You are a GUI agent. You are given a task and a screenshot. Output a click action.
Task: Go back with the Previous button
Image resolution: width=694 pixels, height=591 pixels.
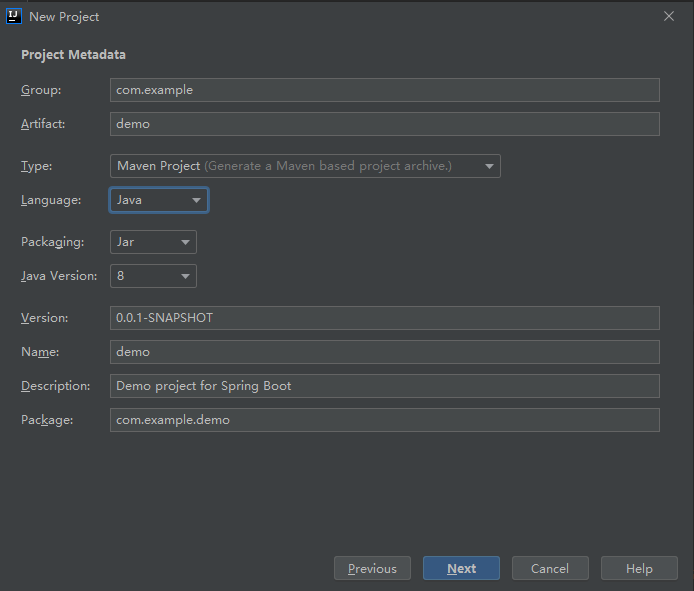pos(372,568)
